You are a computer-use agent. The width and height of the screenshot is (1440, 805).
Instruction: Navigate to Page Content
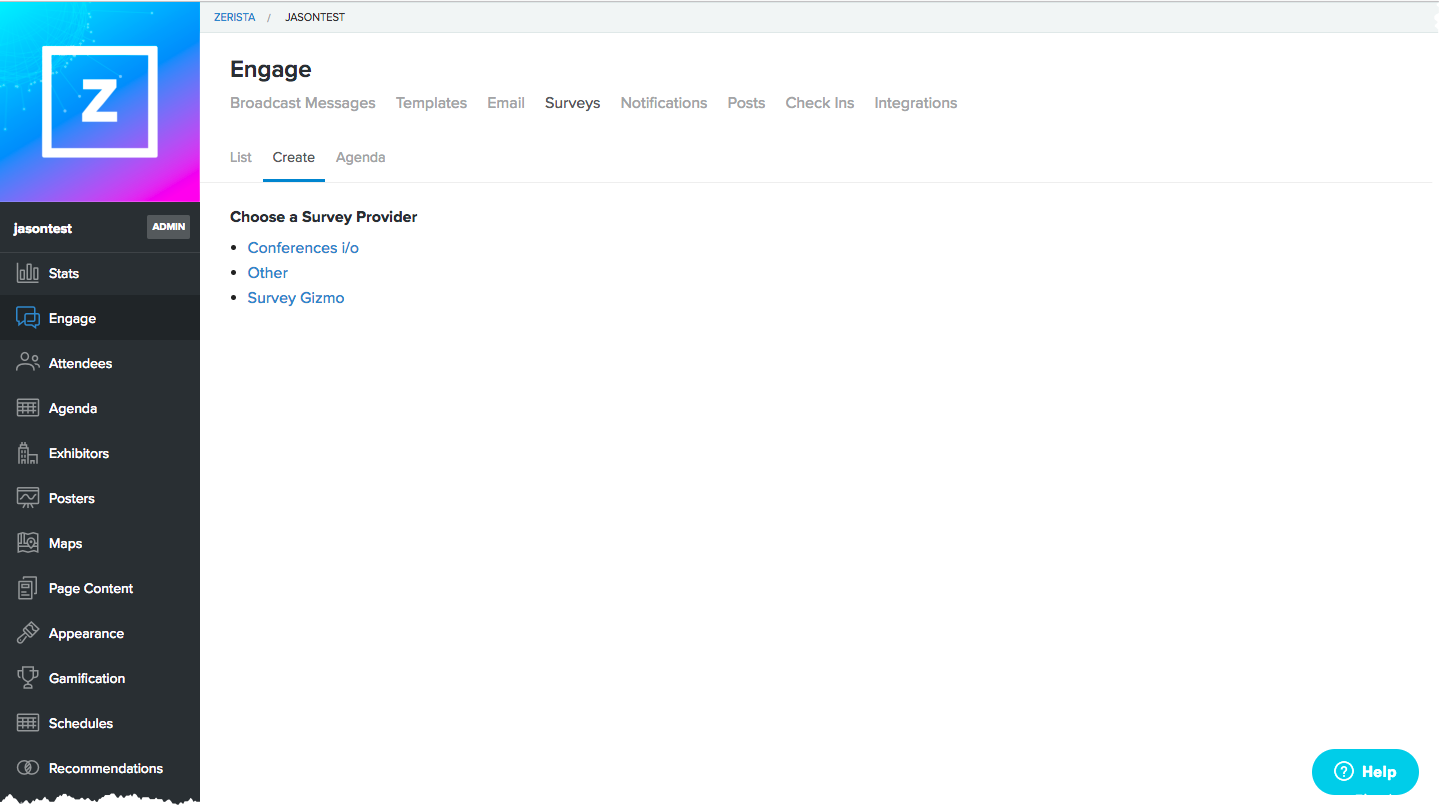tap(100, 588)
